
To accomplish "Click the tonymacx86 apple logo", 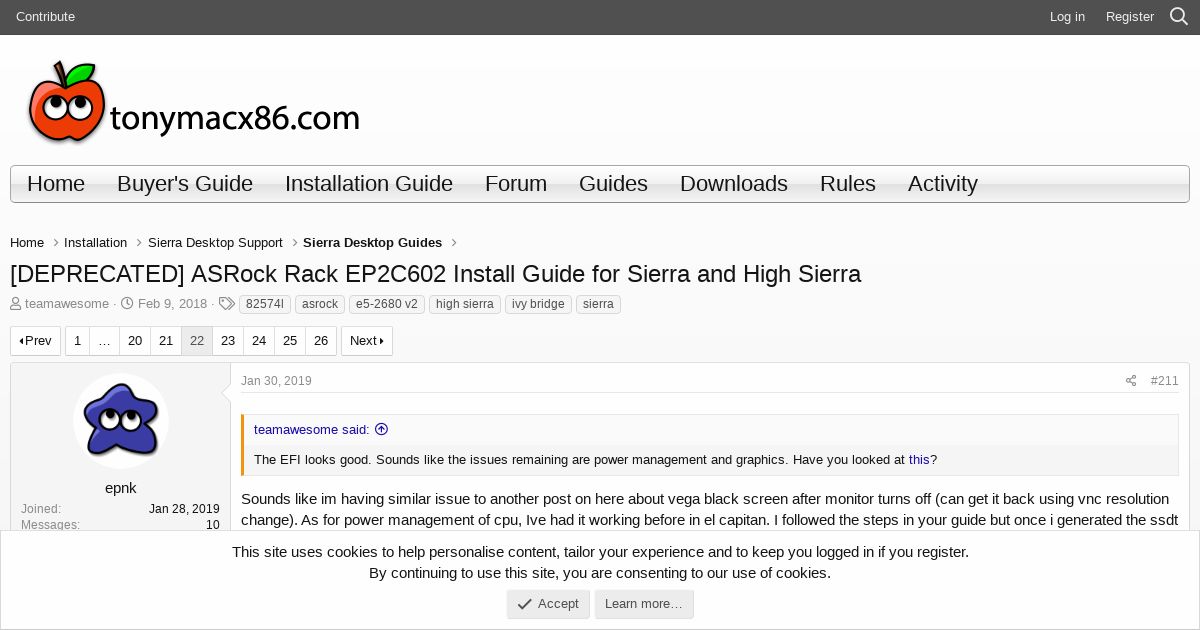I will (194, 103).
